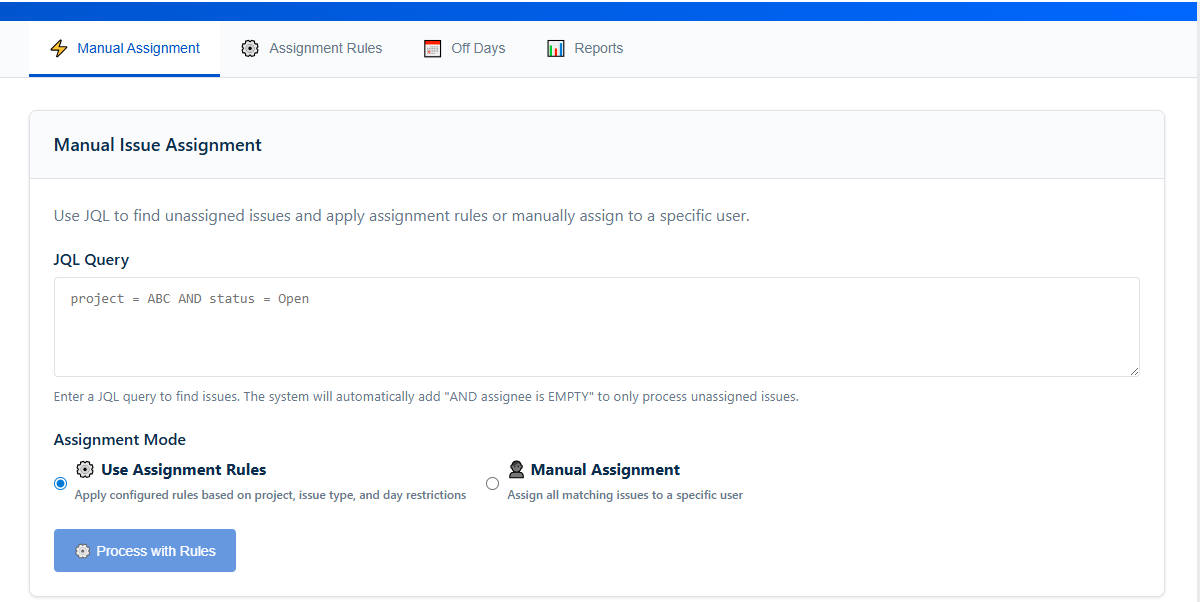Click the person icon beside Manual Assignment mode
Screen dimensions: 1200x602
(516, 468)
